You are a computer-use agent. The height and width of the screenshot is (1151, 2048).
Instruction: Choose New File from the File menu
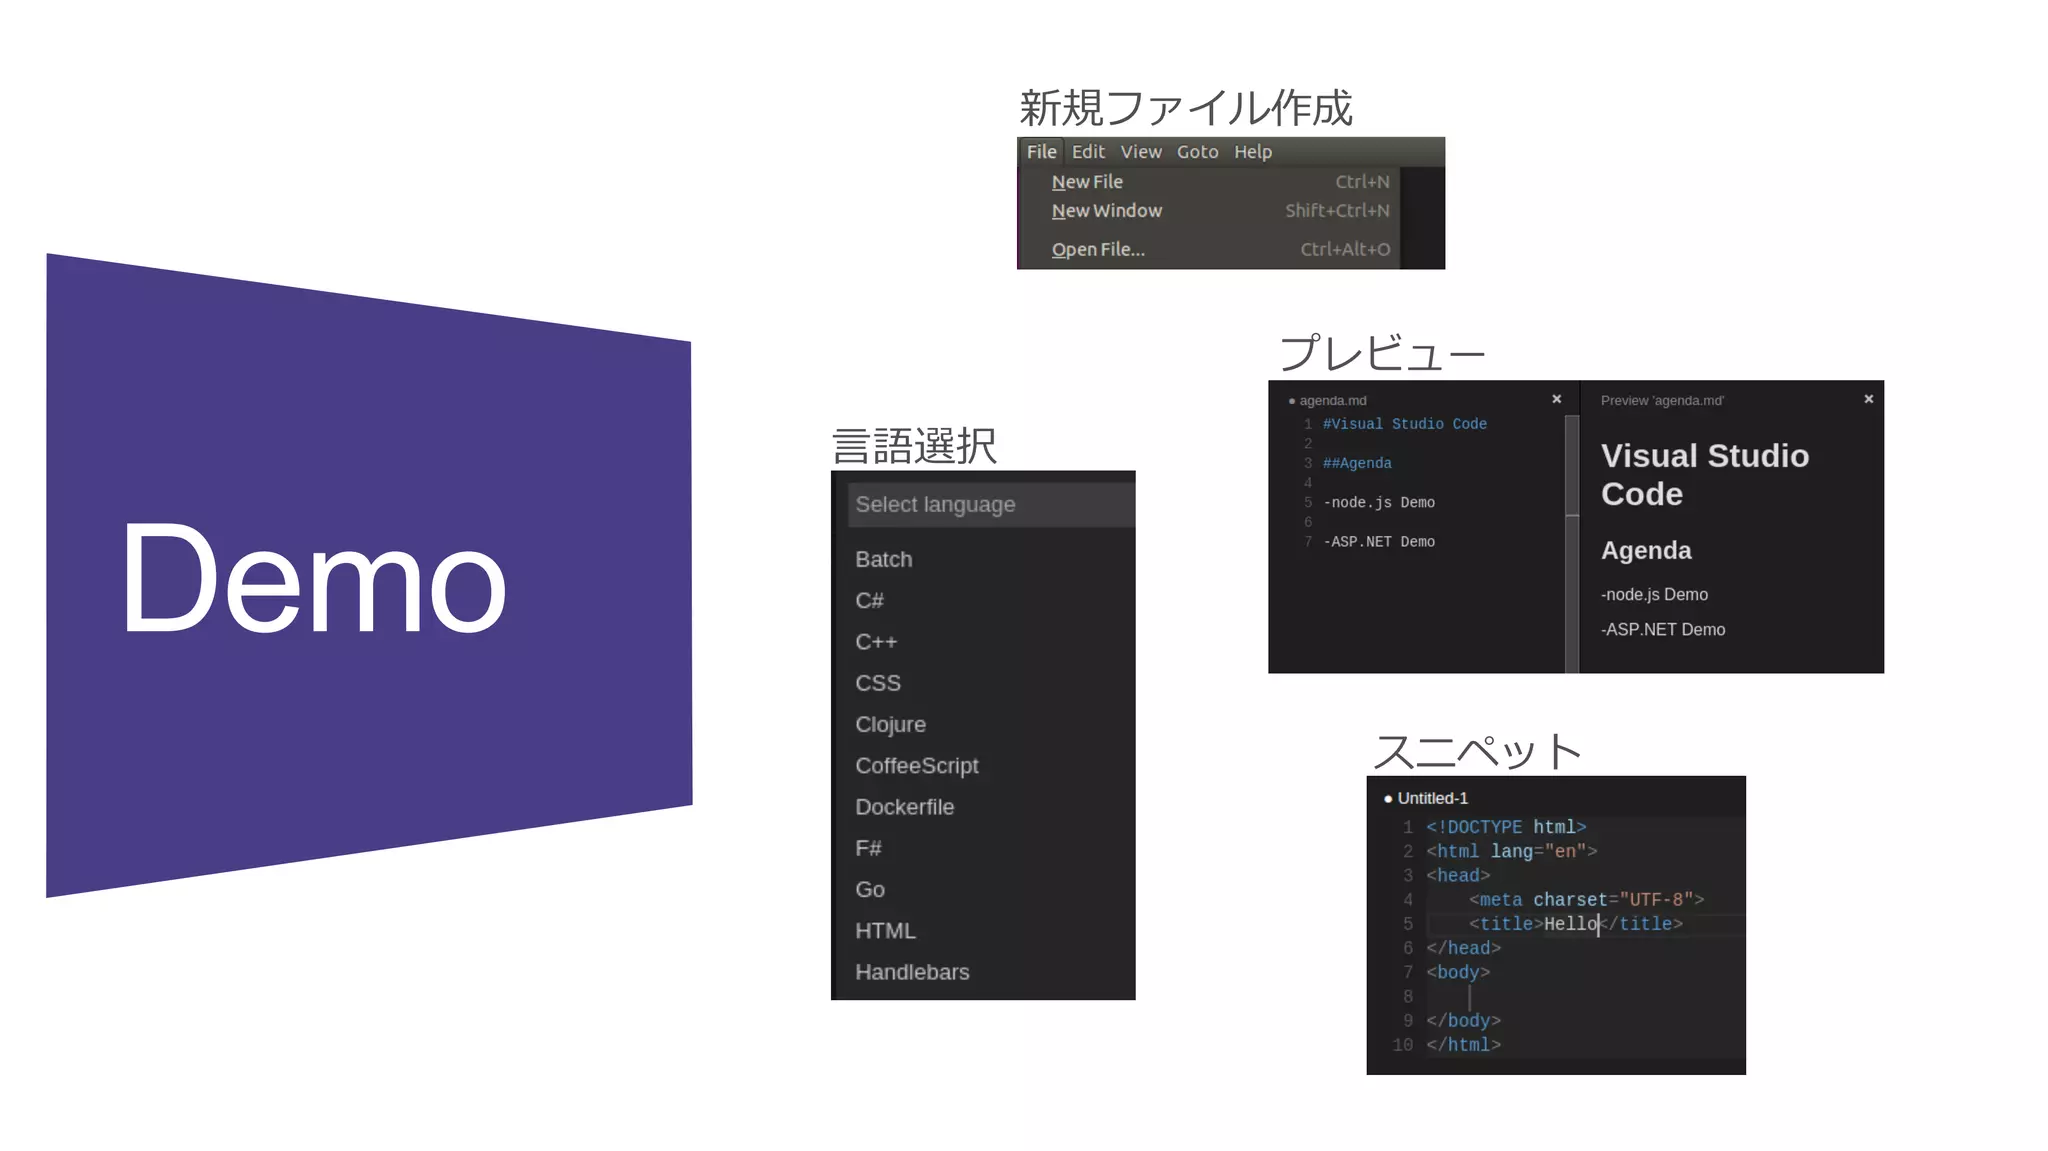pyautogui.click(x=1087, y=182)
